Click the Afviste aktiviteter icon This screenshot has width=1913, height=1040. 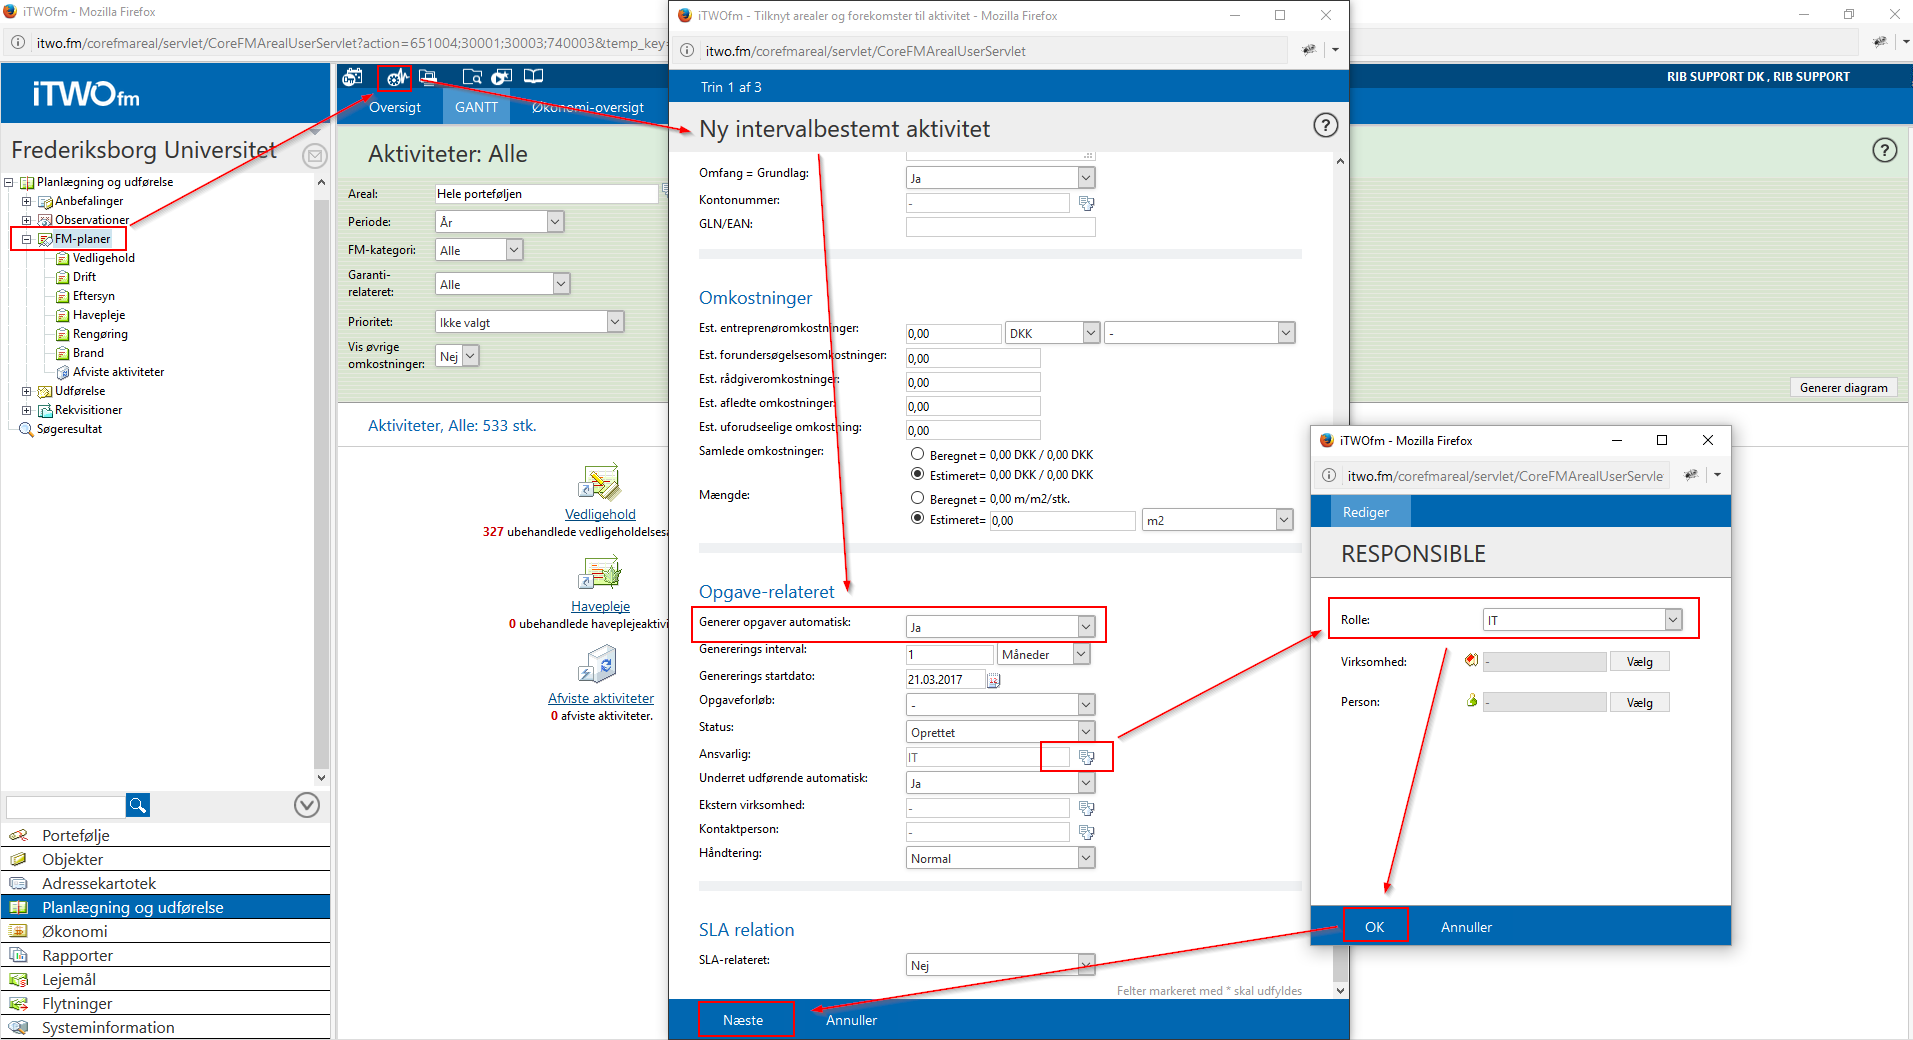coord(599,665)
